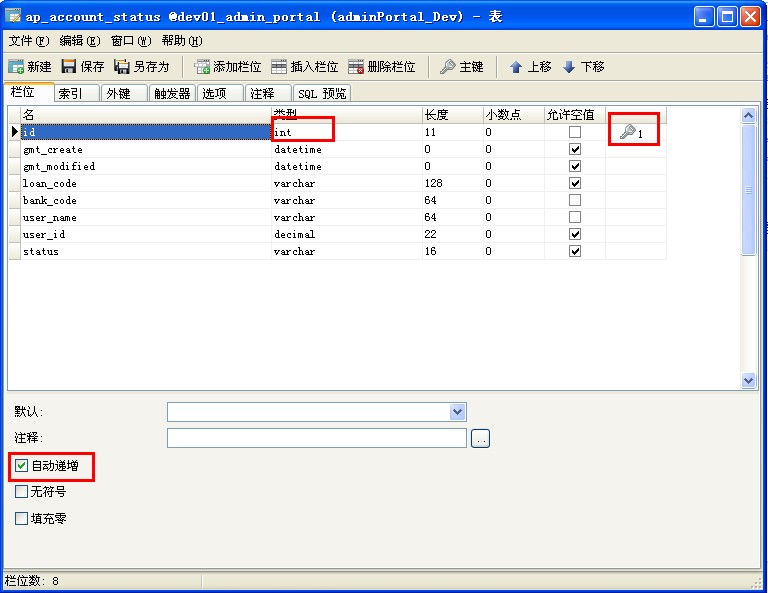Click the int type cell of id
The width and height of the screenshot is (768, 593).
click(347, 132)
